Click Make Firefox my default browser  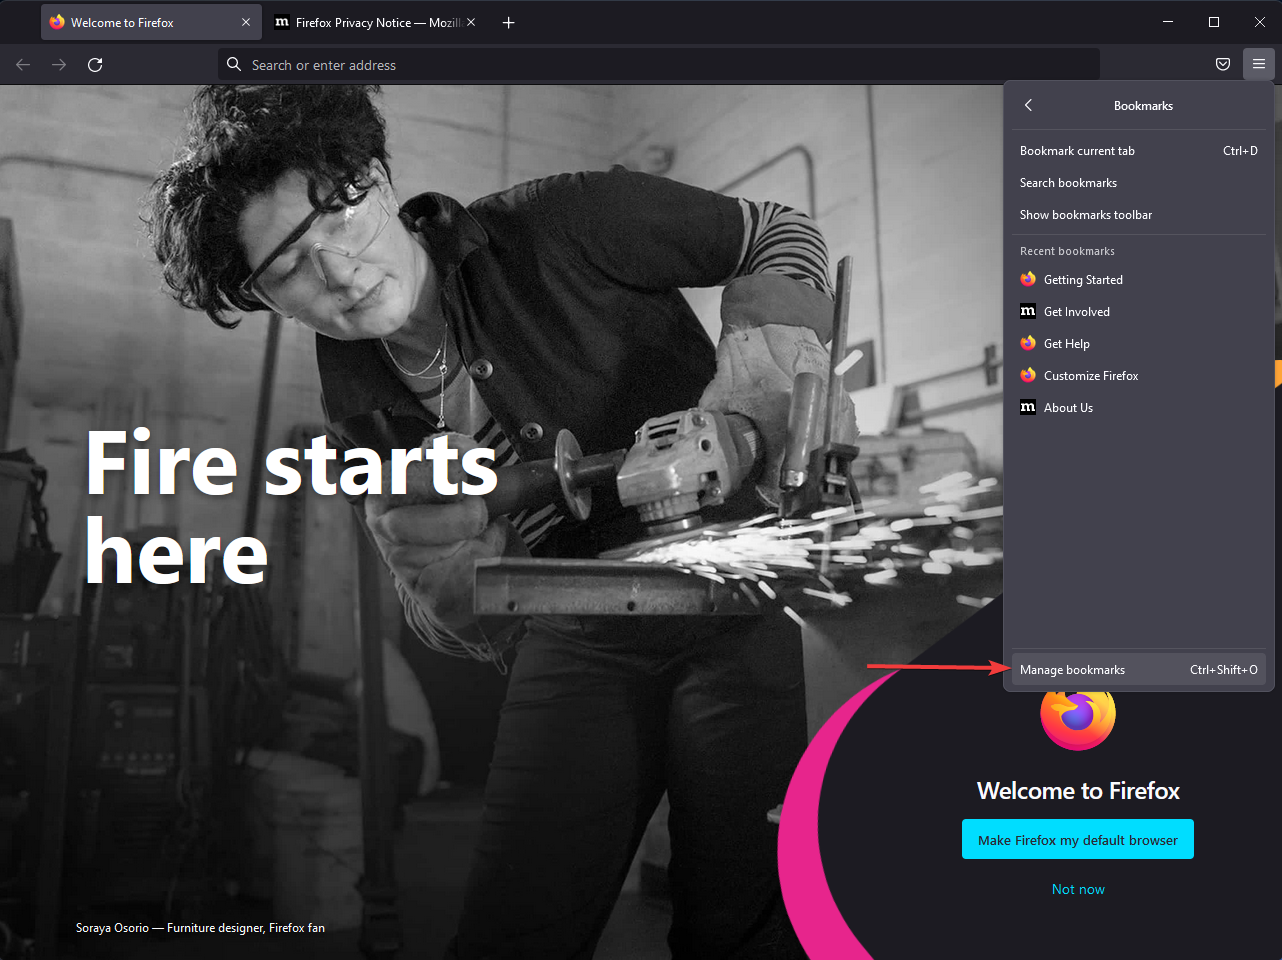pos(1077,839)
